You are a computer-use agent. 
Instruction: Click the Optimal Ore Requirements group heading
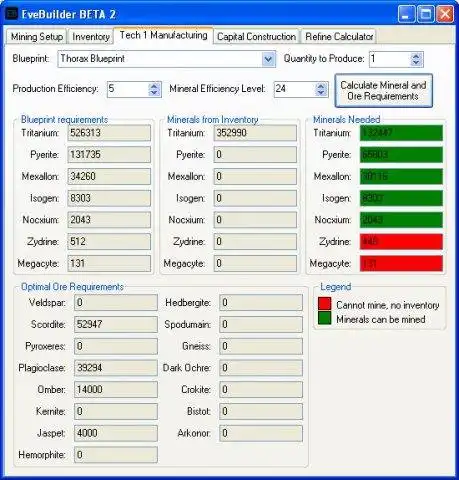(x=72, y=287)
